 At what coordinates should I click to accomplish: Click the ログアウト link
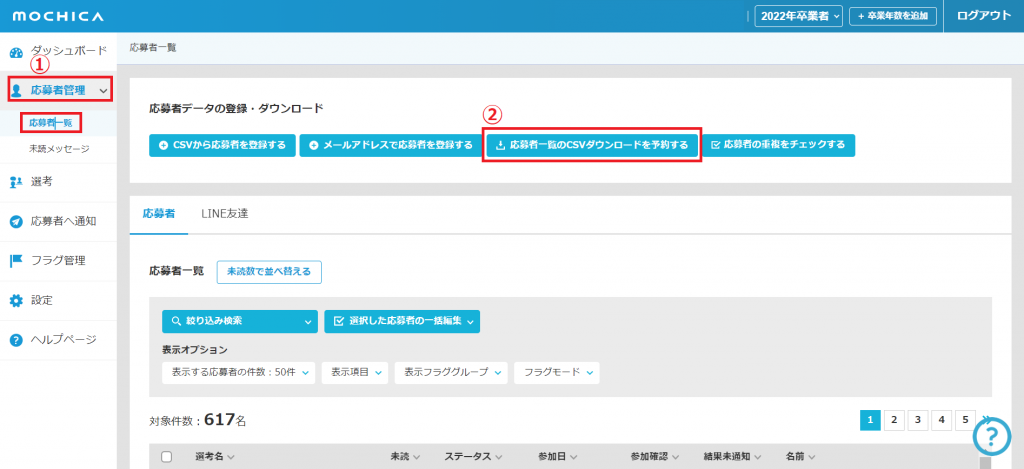[984, 16]
